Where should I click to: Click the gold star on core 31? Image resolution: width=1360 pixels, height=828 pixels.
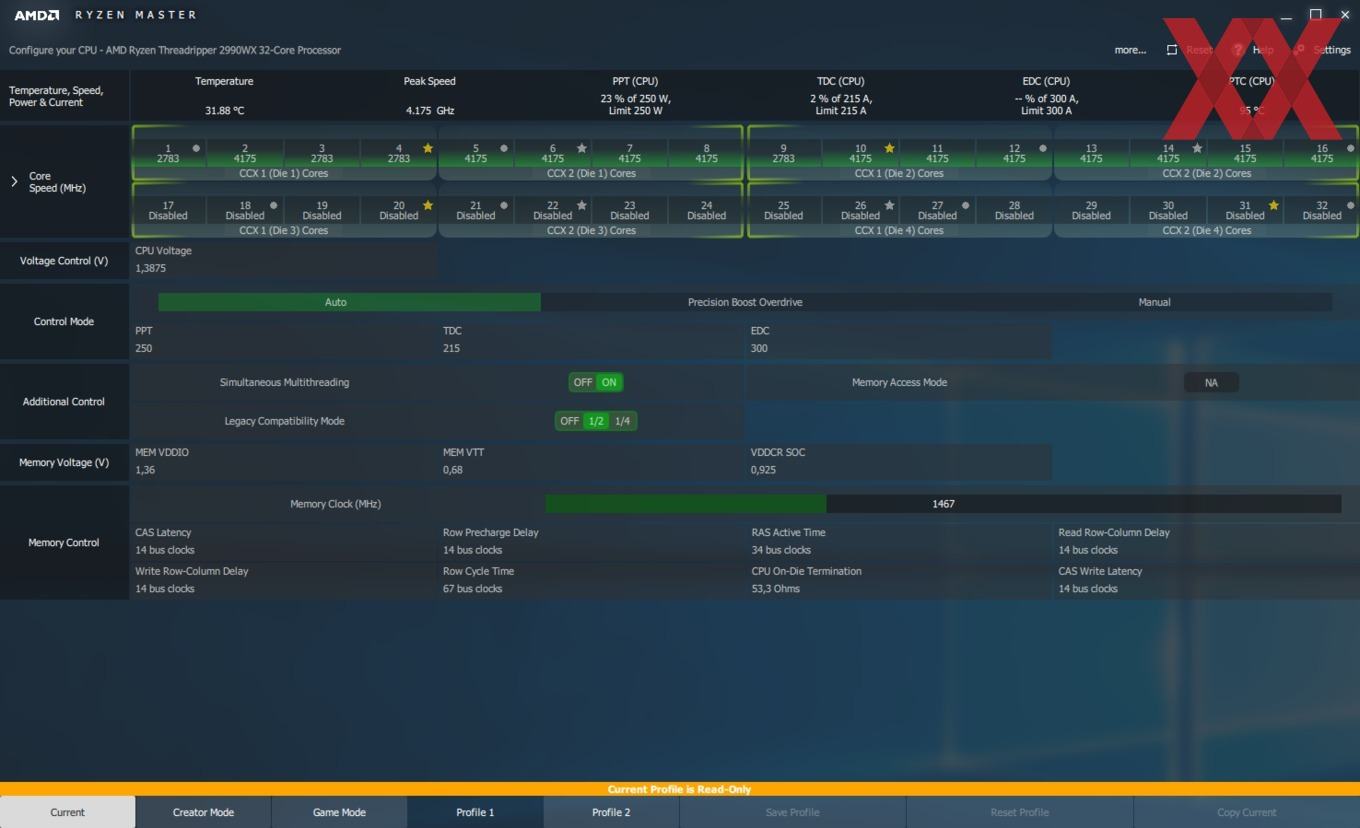1273,205
